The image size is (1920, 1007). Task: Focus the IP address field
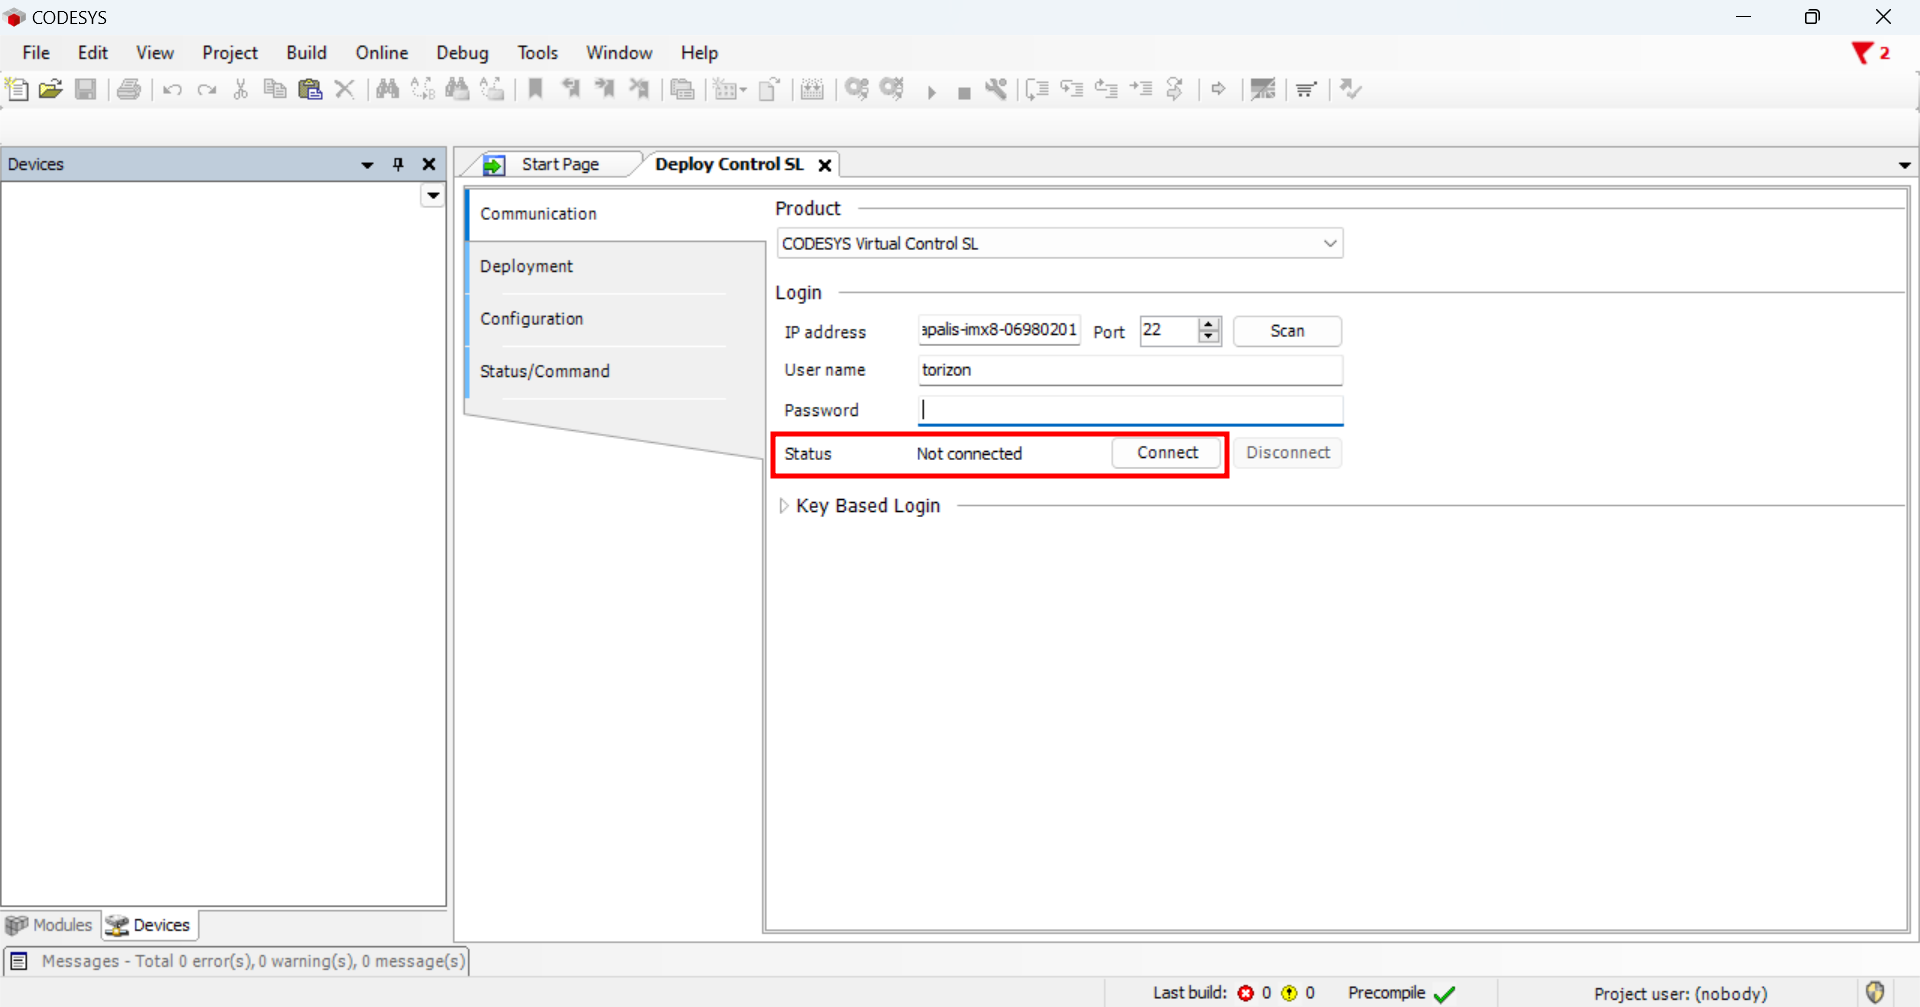(x=999, y=330)
